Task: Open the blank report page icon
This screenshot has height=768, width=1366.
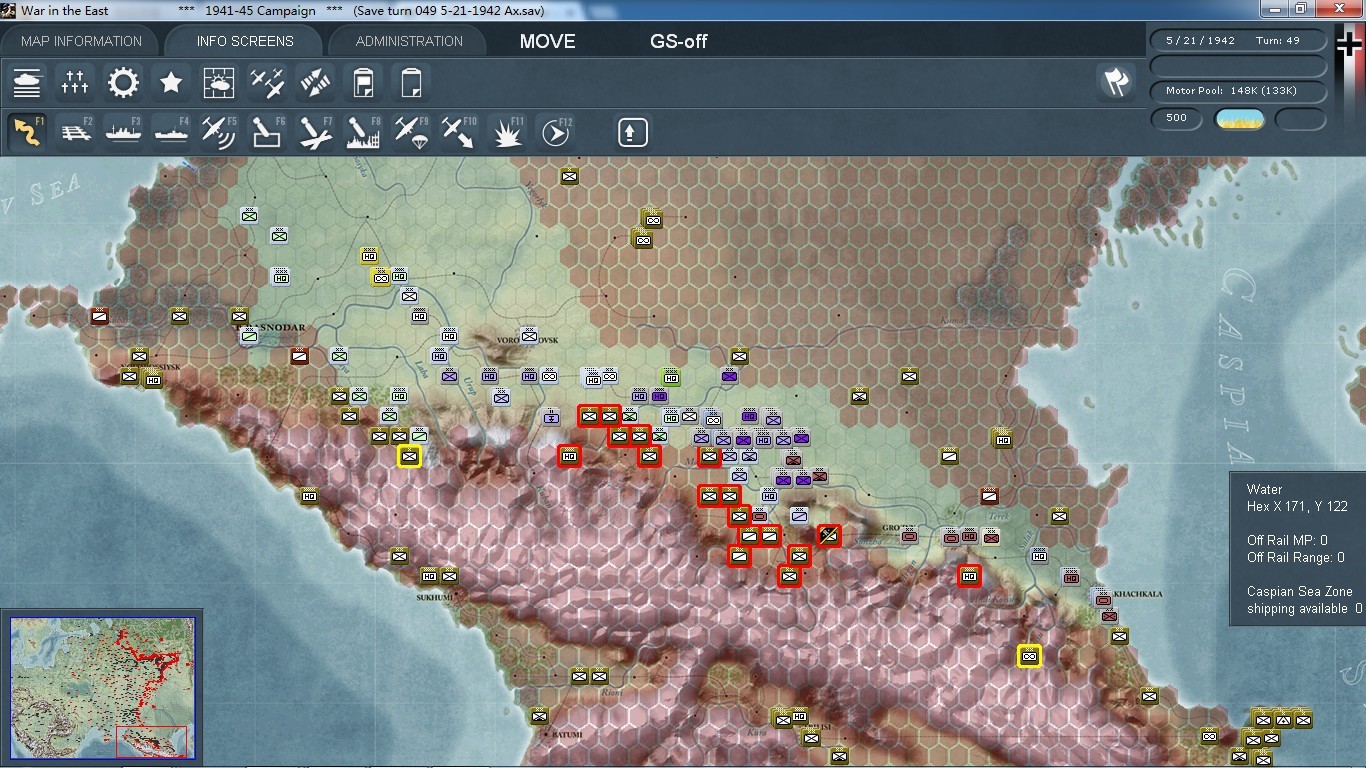Action: tap(411, 83)
